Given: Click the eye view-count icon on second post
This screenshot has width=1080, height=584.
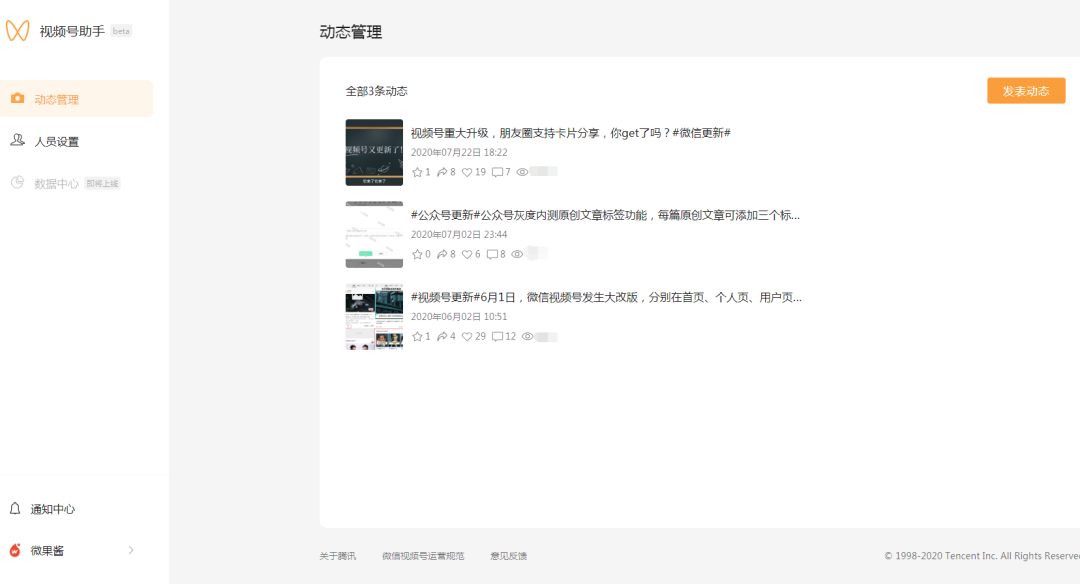Looking at the screenshot, I should click(516, 253).
